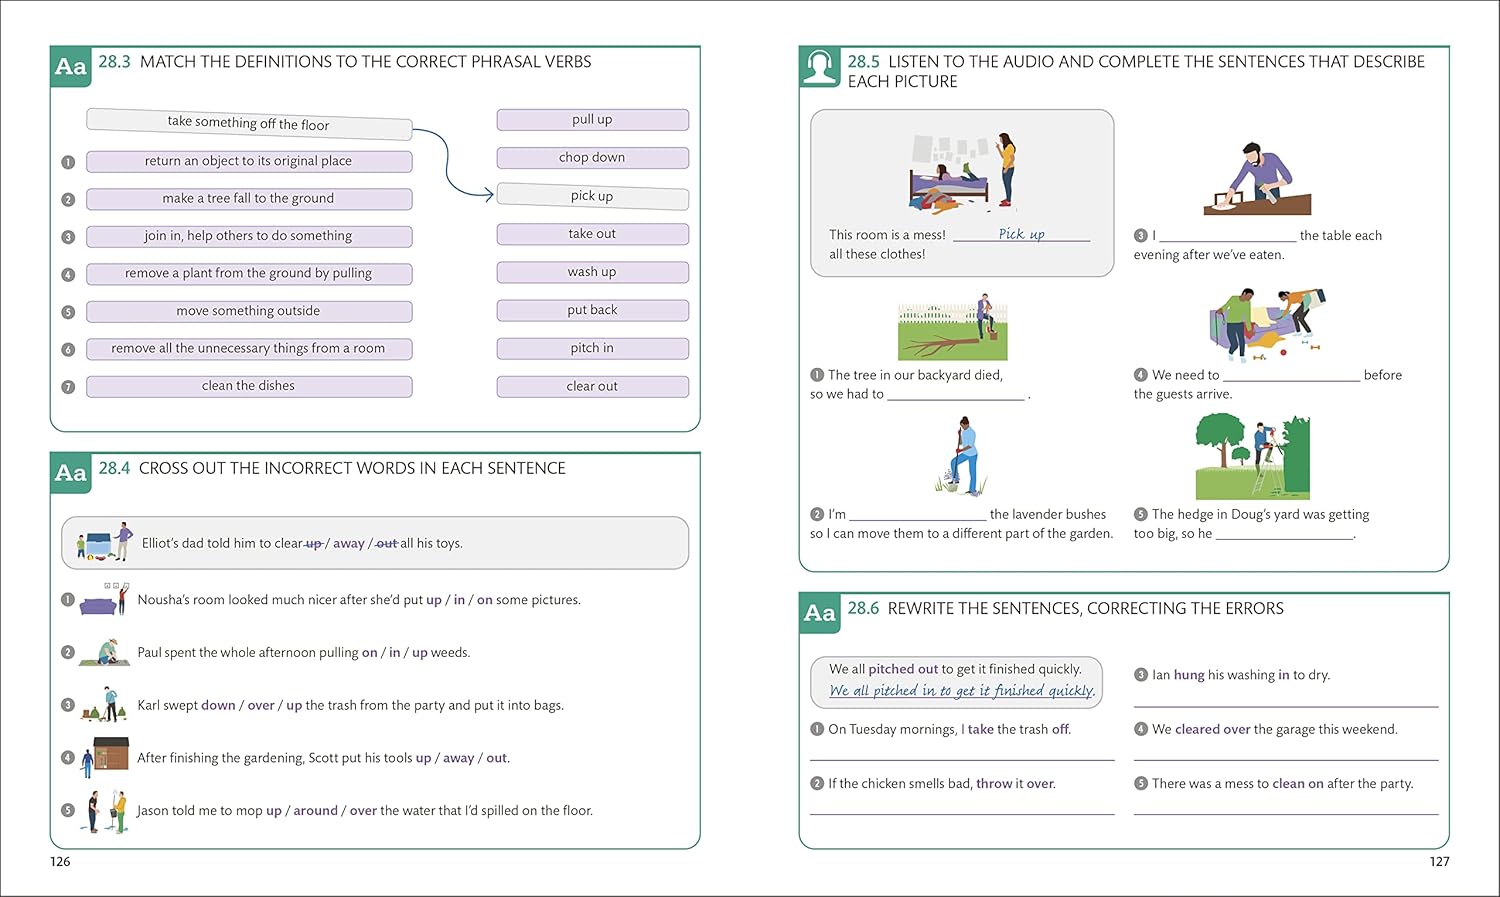Click the Aa icon beside exercise 28.3
The image size is (1500, 897).
coord(71,67)
